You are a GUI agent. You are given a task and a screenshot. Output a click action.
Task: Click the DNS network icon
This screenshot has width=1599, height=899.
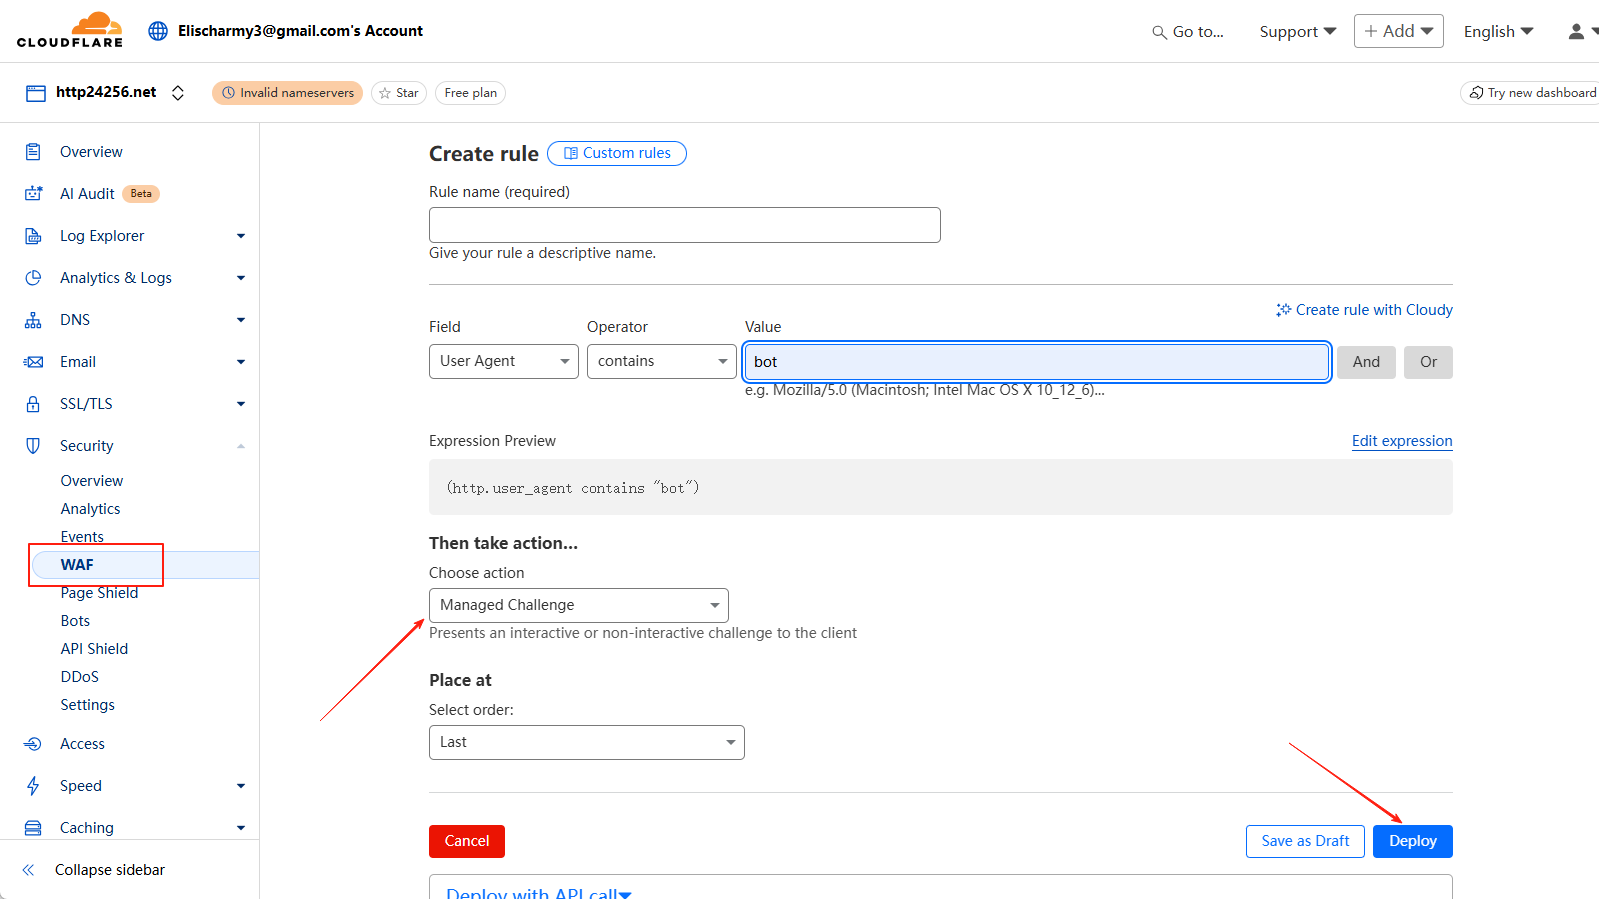click(33, 320)
